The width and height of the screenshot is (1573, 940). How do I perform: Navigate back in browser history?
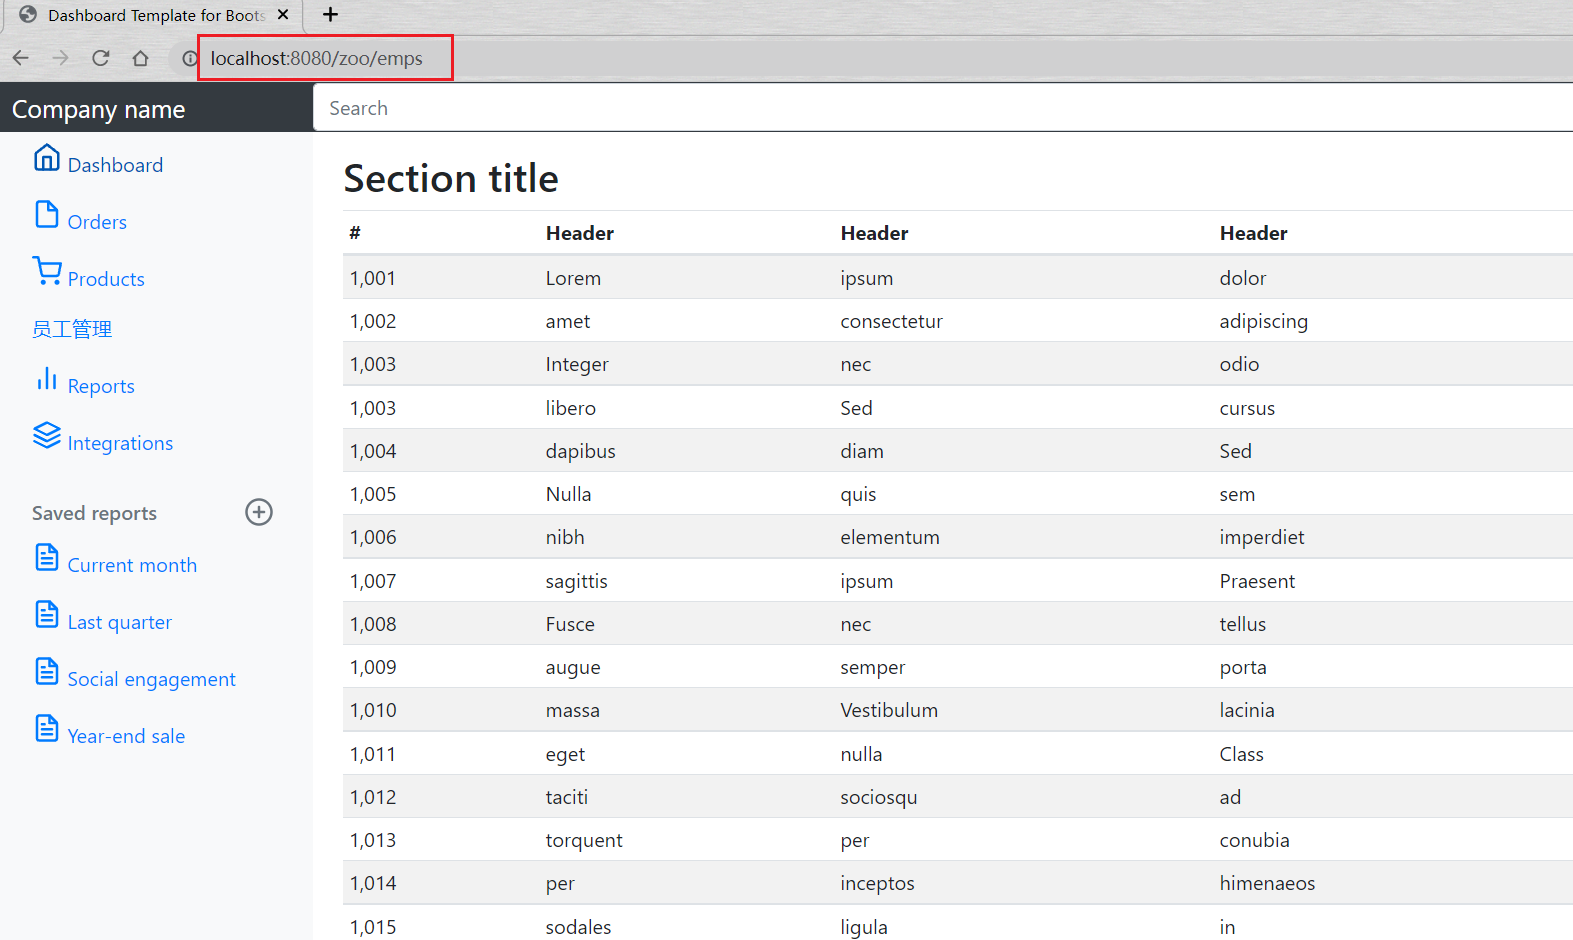click(21, 58)
